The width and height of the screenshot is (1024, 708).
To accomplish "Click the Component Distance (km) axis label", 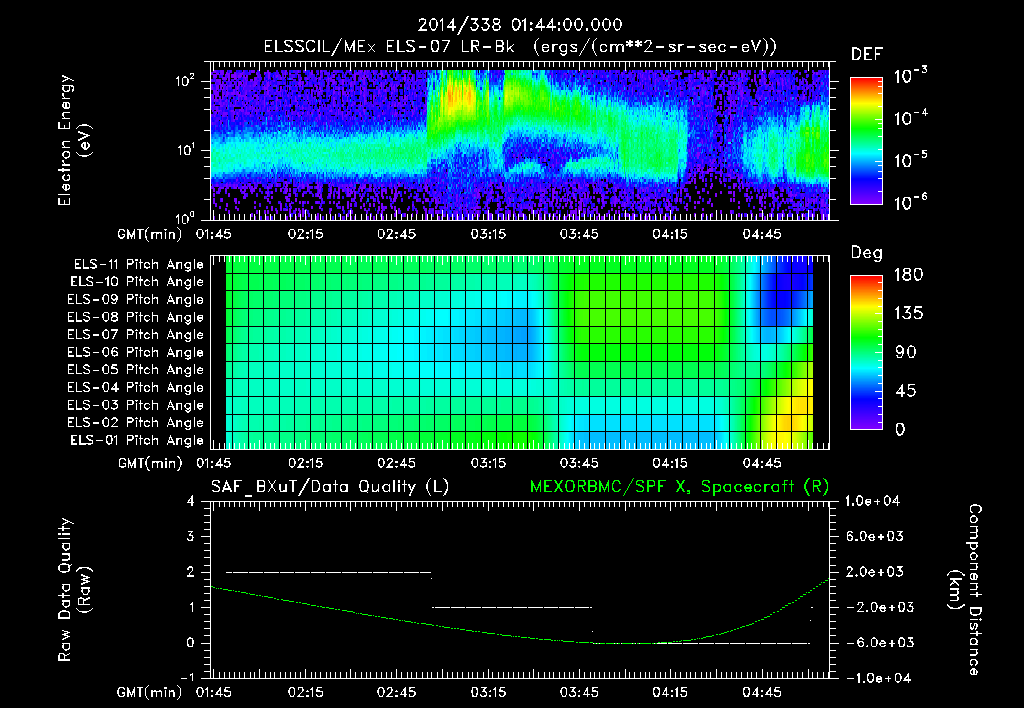I will pos(965,590).
